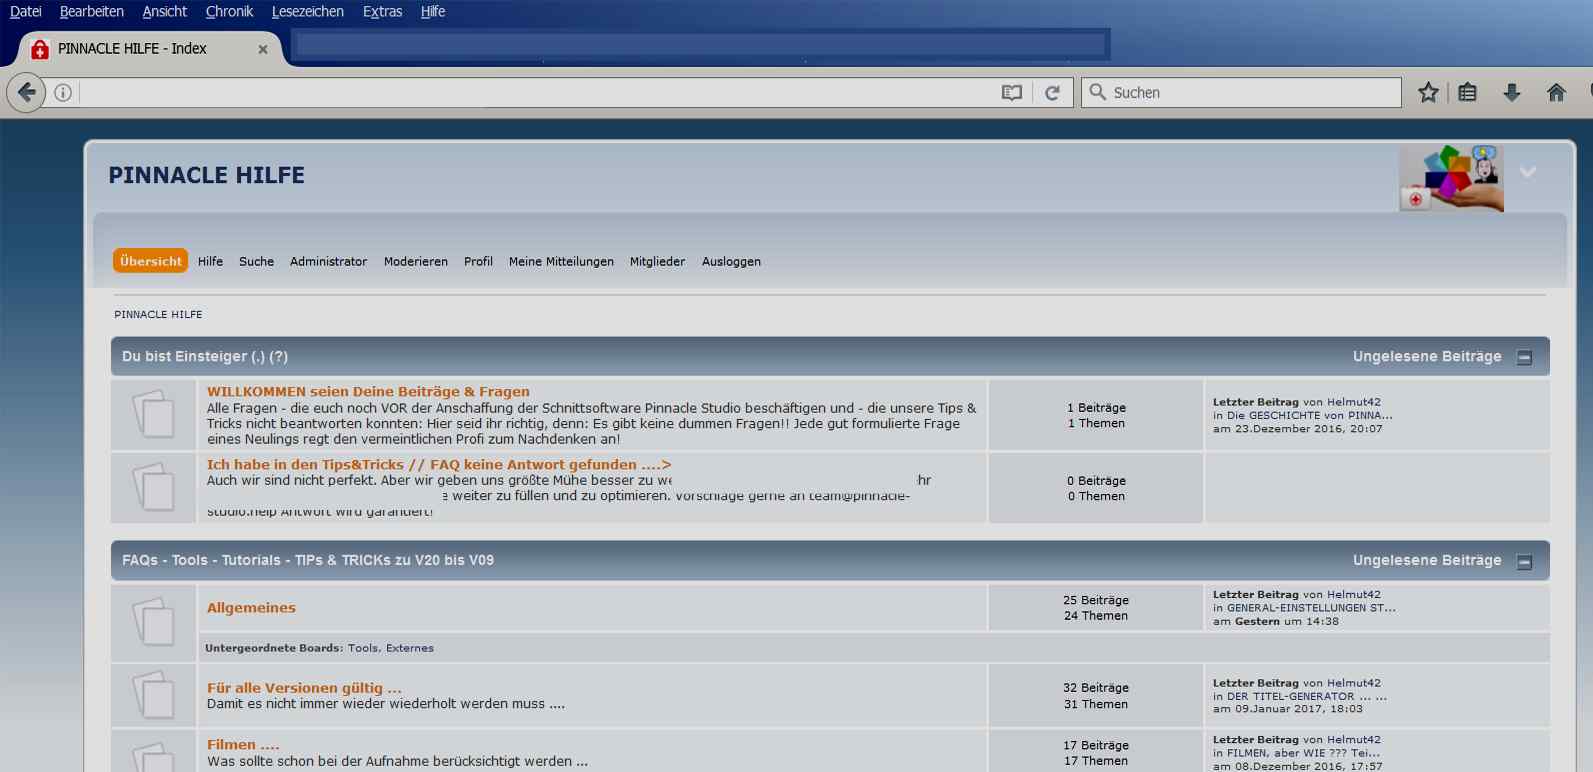
Task: Open the Bearbeiten menu
Action: pos(92,12)
